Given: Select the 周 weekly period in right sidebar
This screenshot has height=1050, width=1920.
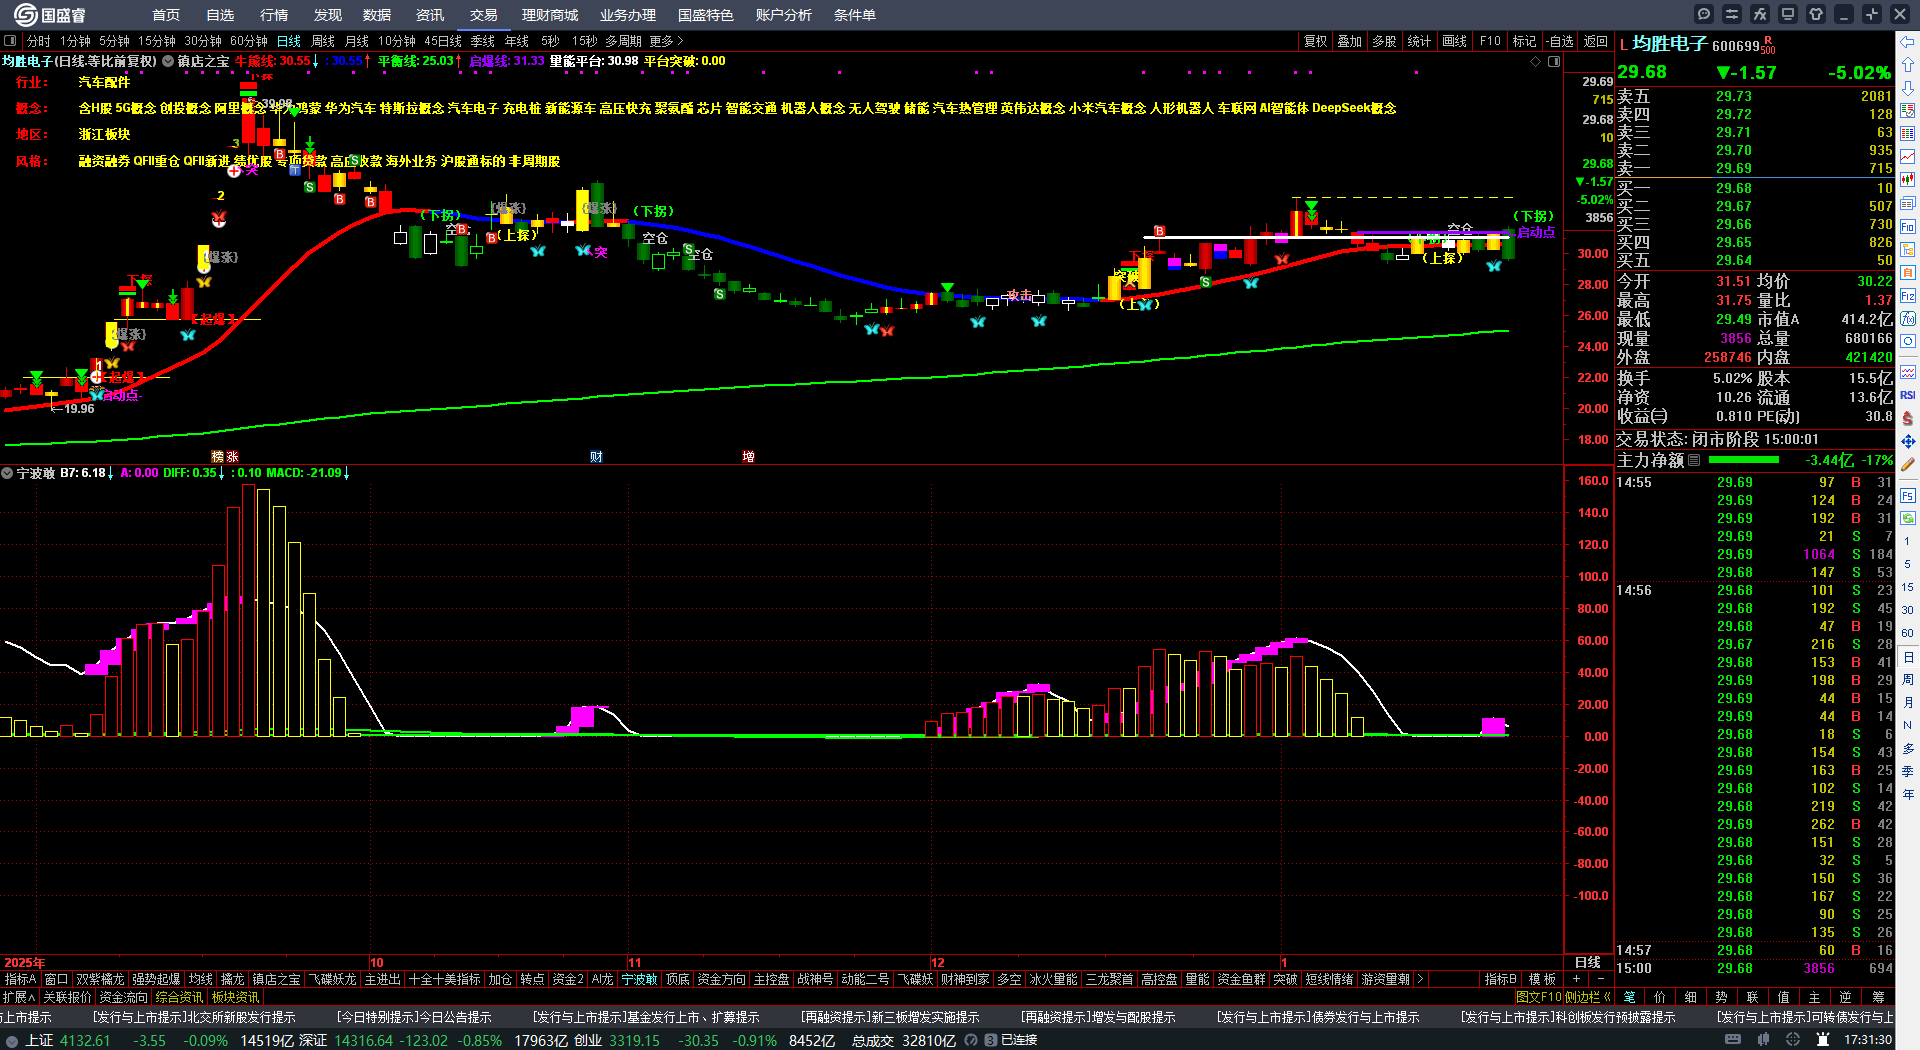Looking at the screenshot, I should [1908, 680].
